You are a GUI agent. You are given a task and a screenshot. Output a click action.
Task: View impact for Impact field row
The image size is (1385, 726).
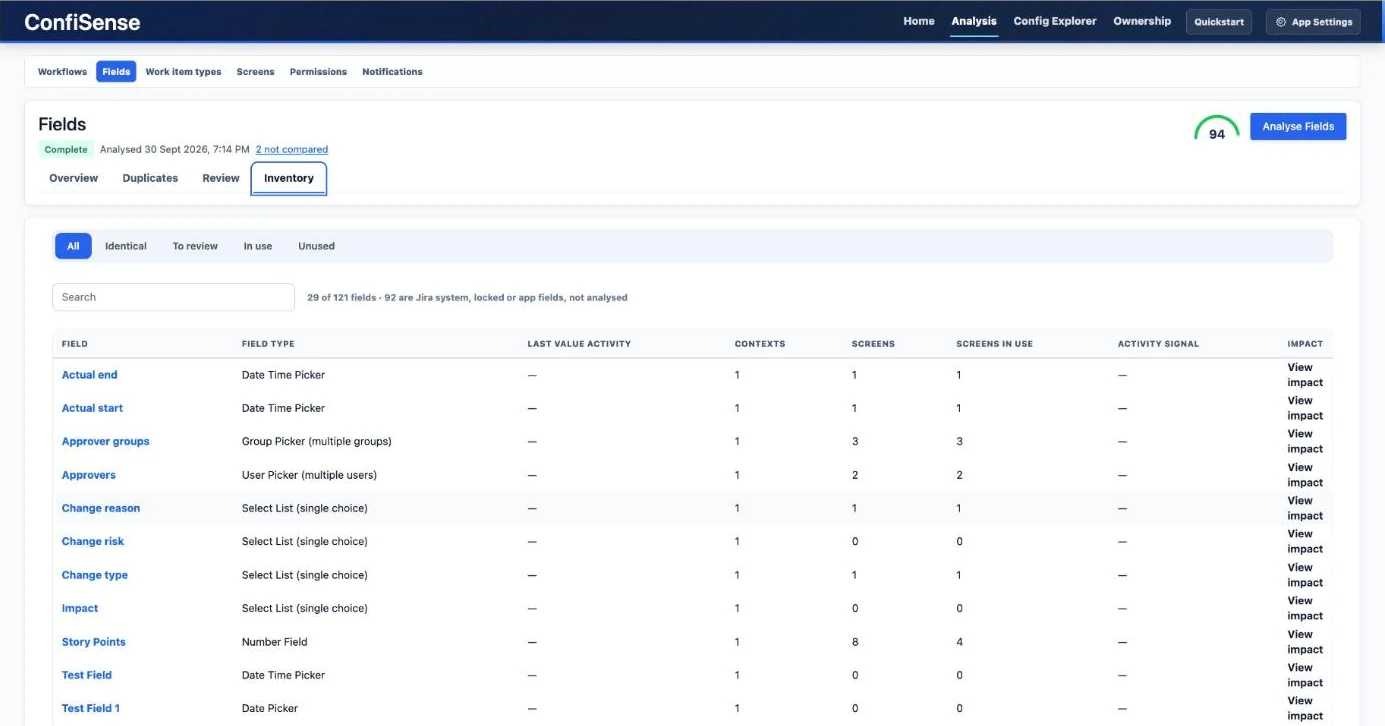coord(1305,608)
